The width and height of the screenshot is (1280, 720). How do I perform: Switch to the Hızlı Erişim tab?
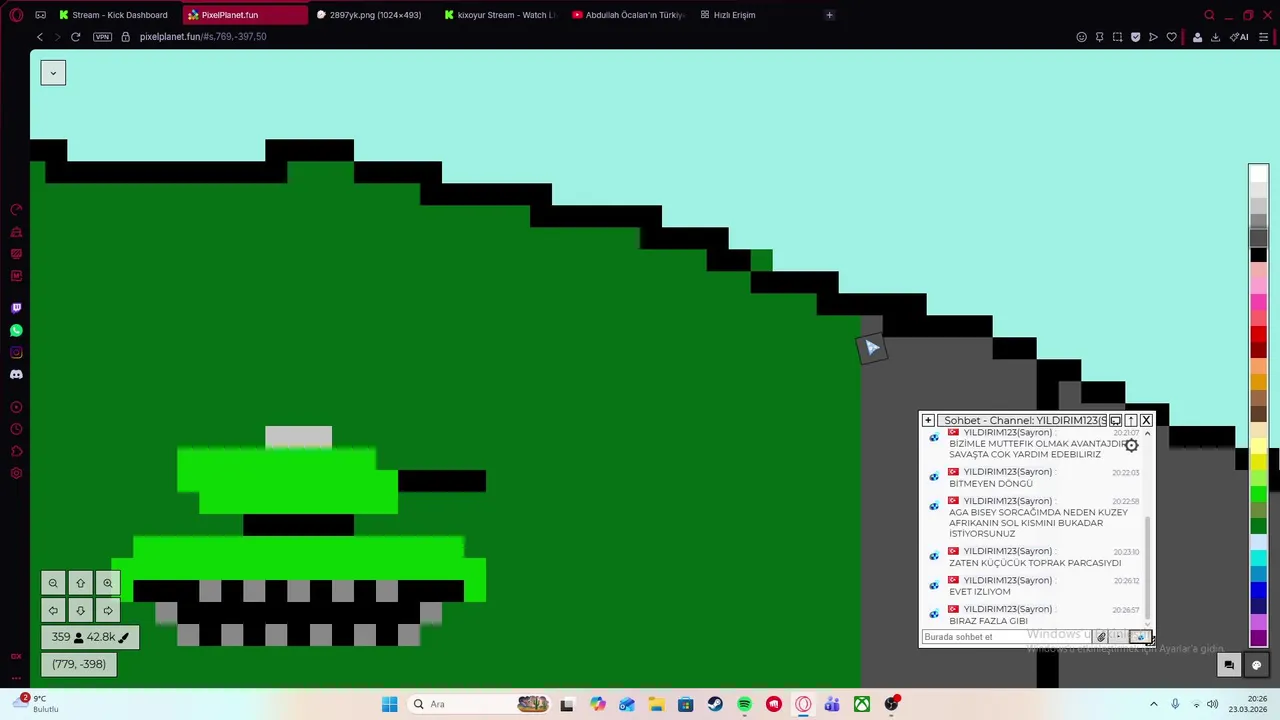click(x=730, y=15)
